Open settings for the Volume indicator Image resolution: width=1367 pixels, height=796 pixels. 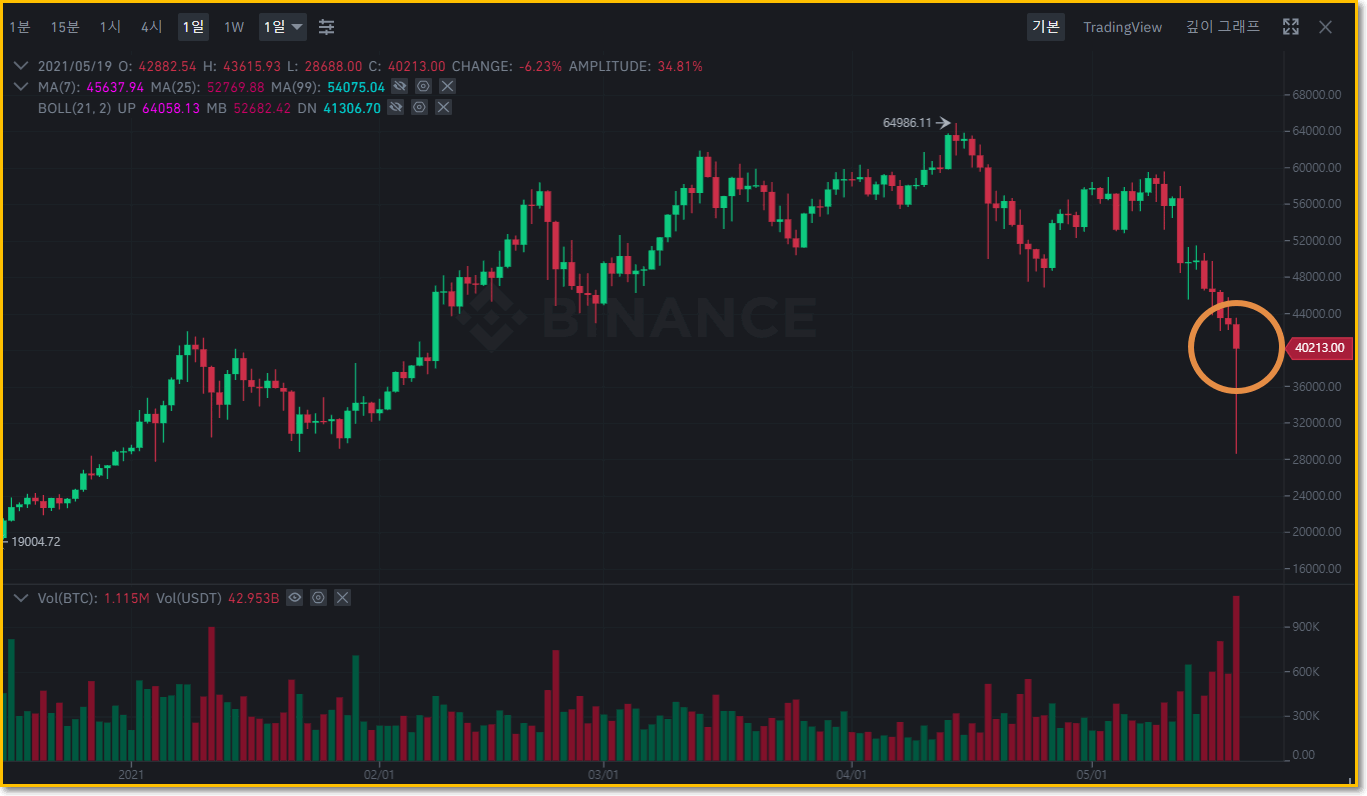[318, 598]
